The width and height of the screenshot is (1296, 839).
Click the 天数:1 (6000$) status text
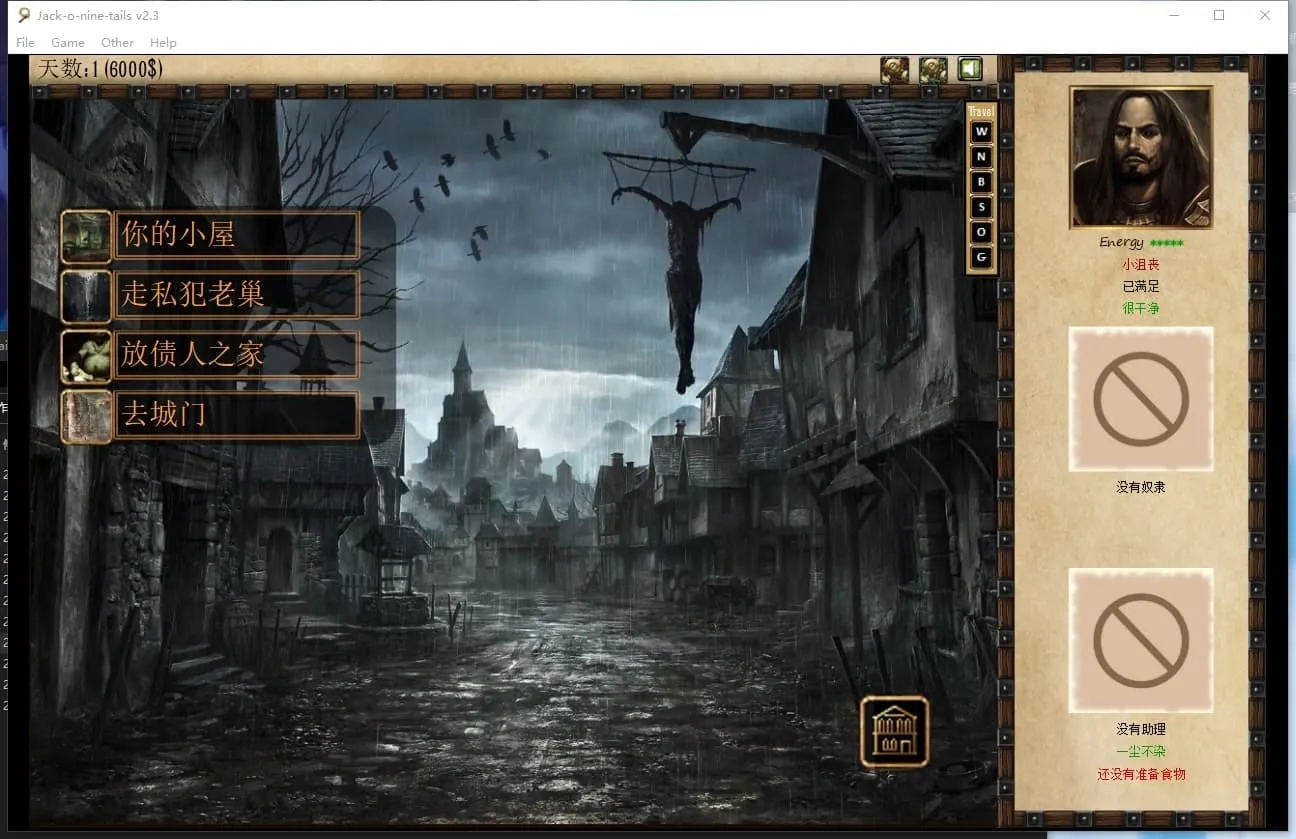pos(100,69)
